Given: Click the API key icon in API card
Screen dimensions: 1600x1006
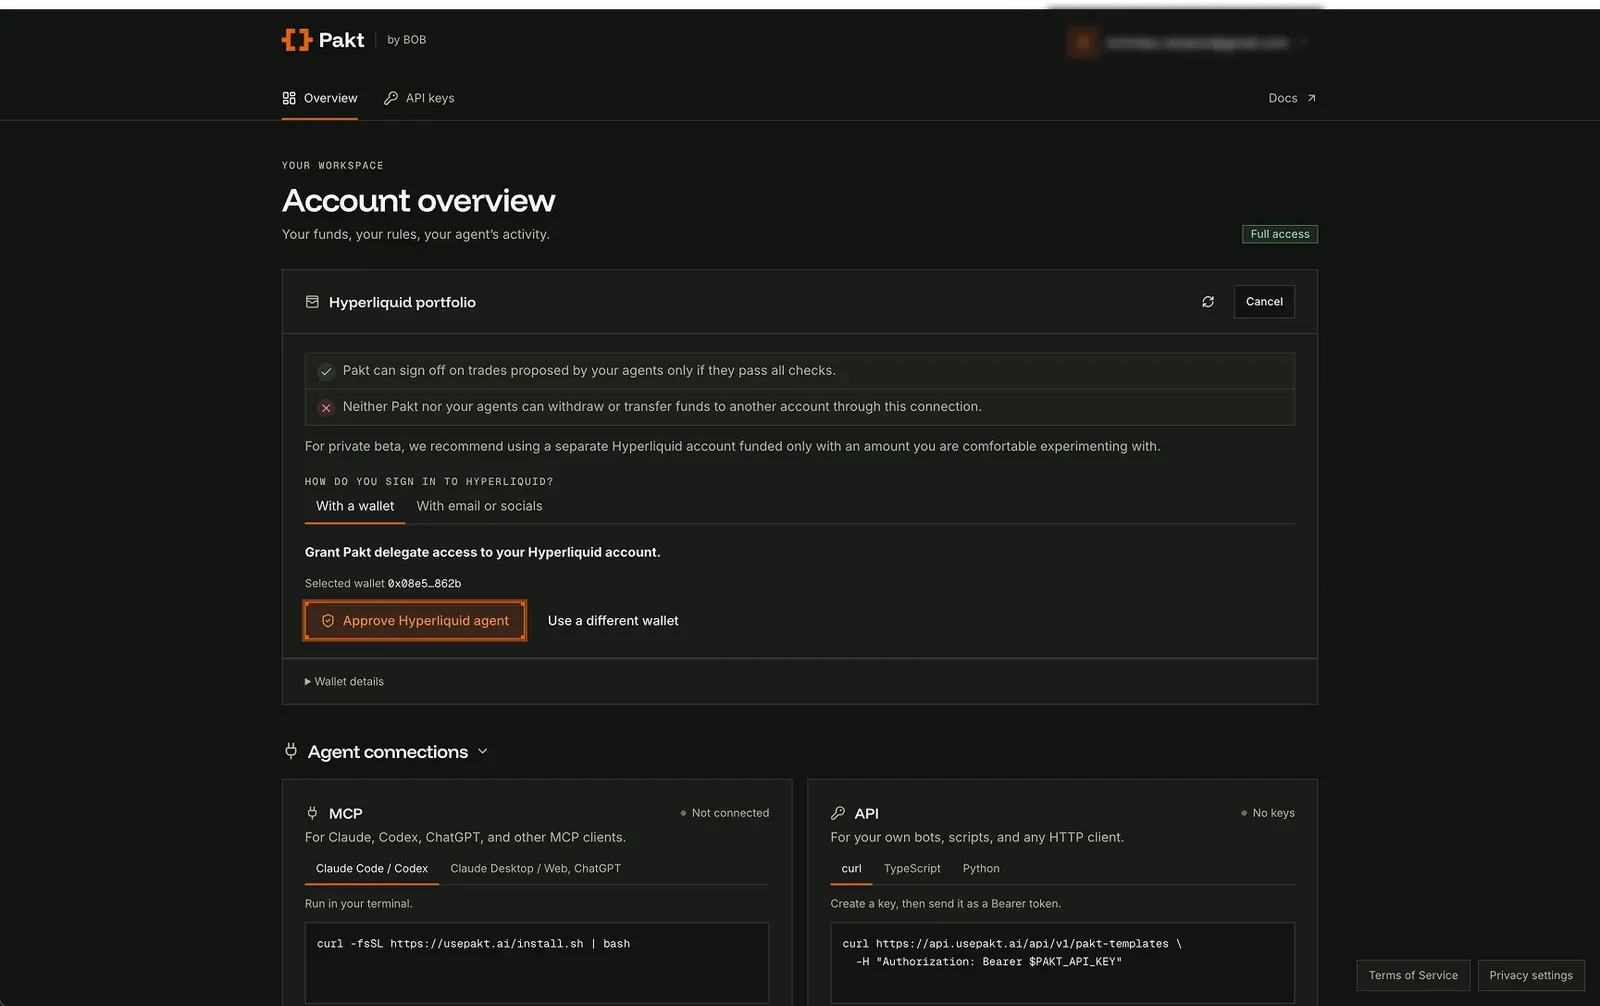Looking at the screenshot, I should coord(838,813).
